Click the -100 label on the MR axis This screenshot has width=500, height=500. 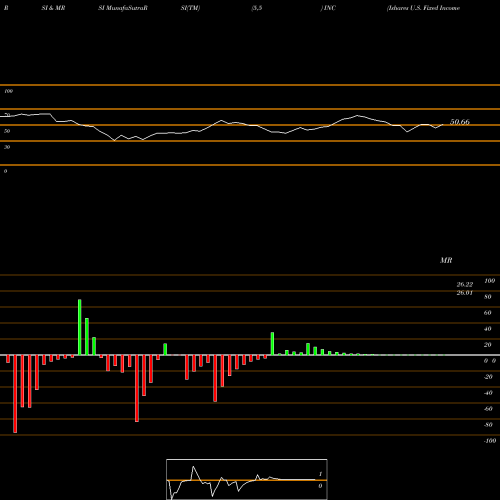pos(490,441)
